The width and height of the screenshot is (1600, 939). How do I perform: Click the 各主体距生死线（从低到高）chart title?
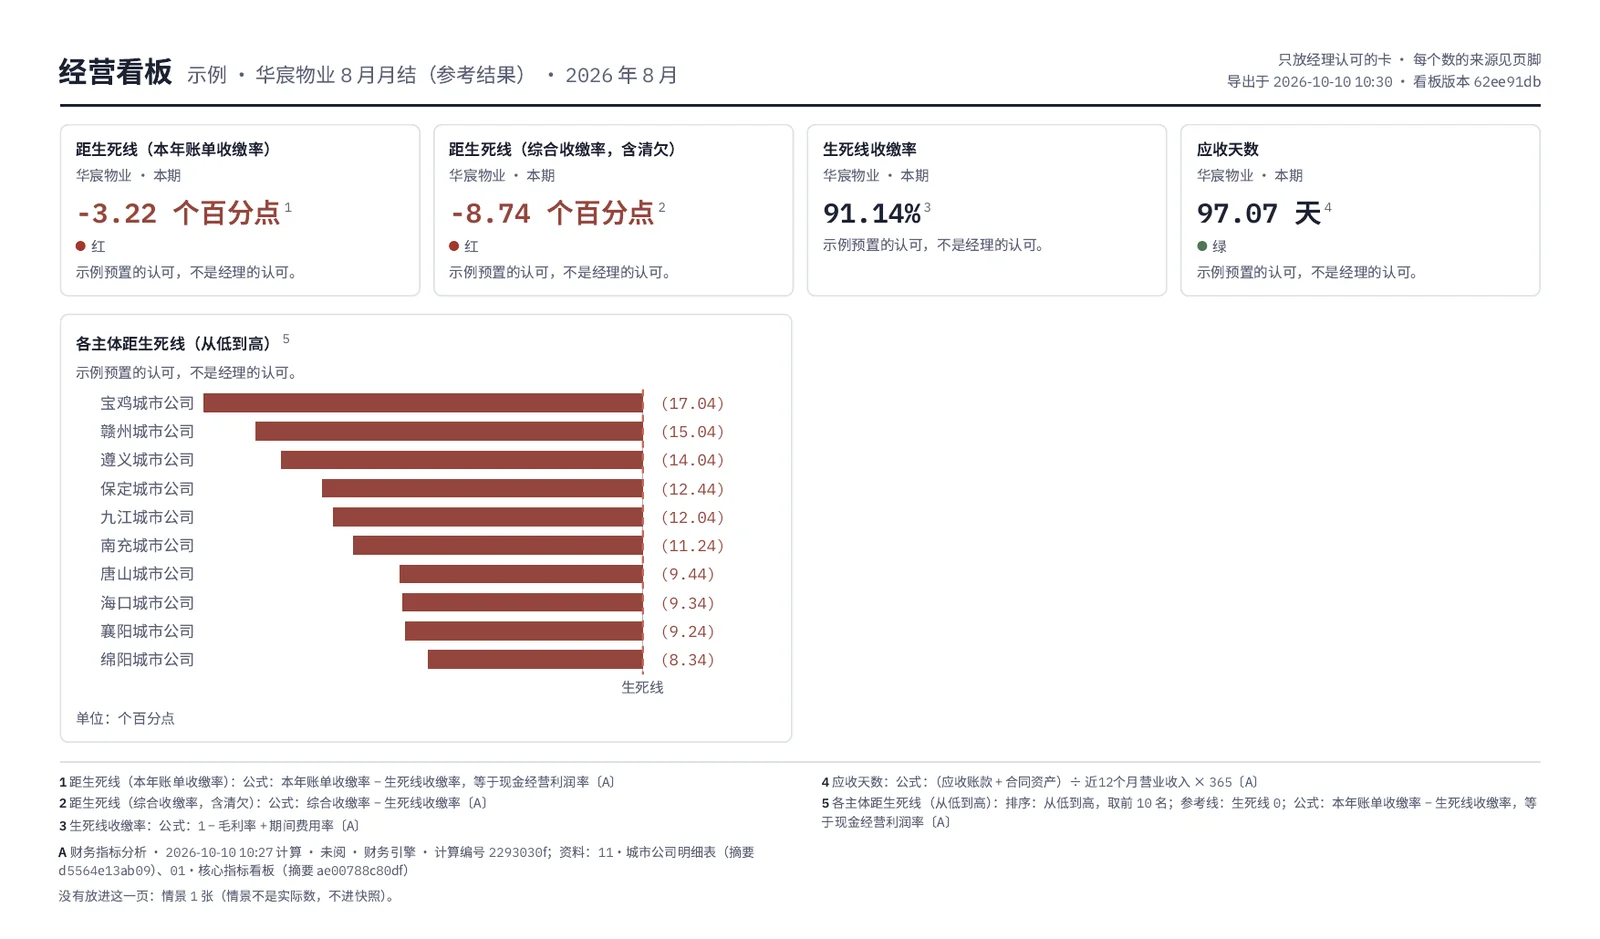(175, 343)
